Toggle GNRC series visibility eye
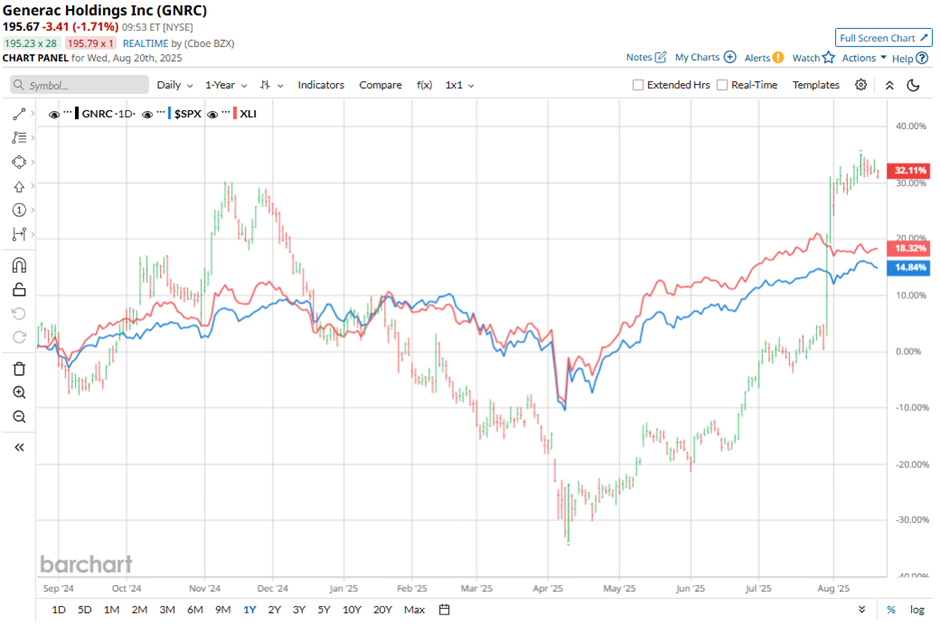940x625 pixels. pos(54,114)
